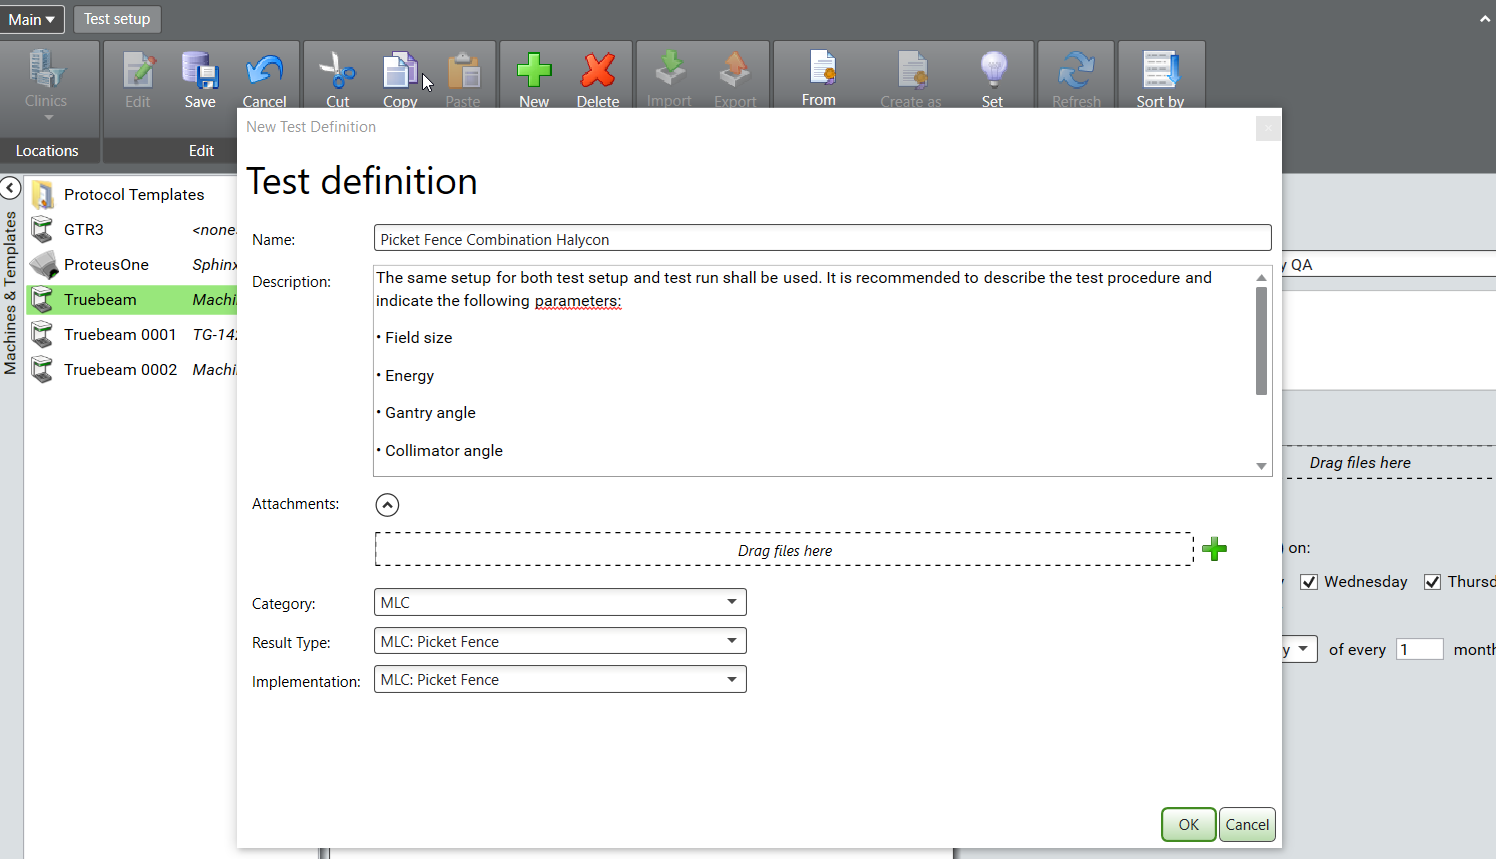Click the Set lightbulb icon

point(992,72)
